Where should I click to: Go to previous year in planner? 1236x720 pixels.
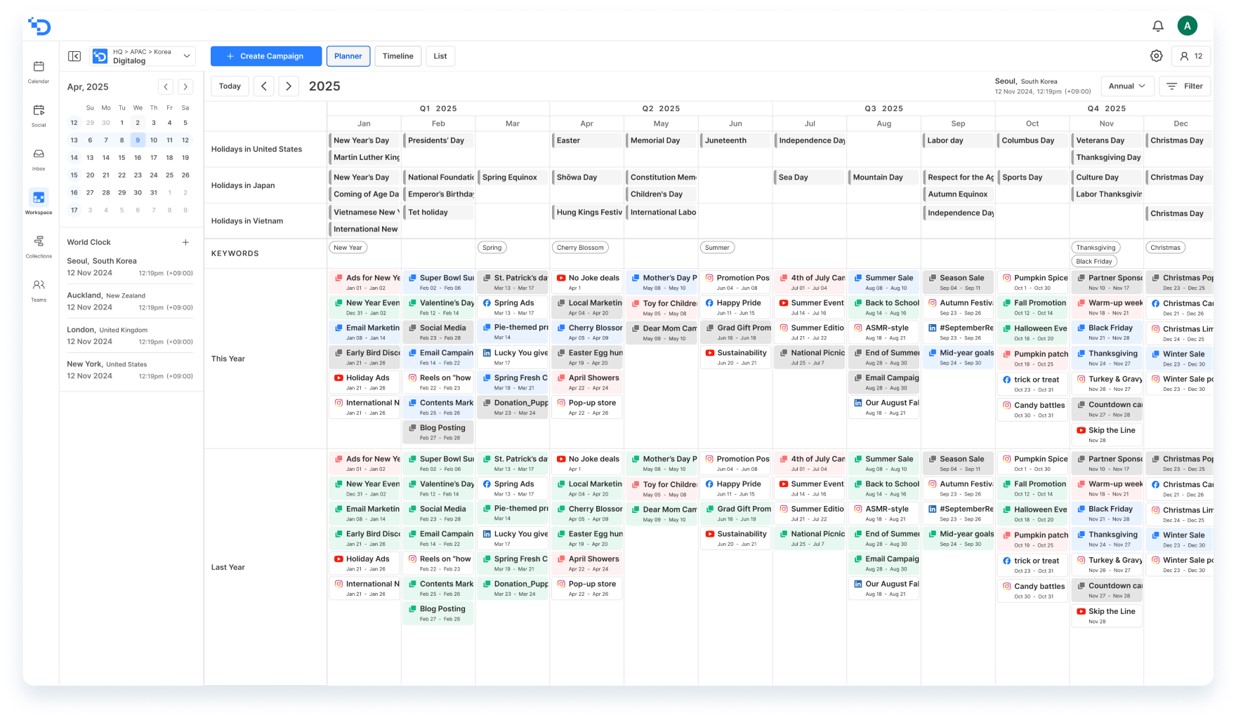pyautogui.click(x=264, y=86)
